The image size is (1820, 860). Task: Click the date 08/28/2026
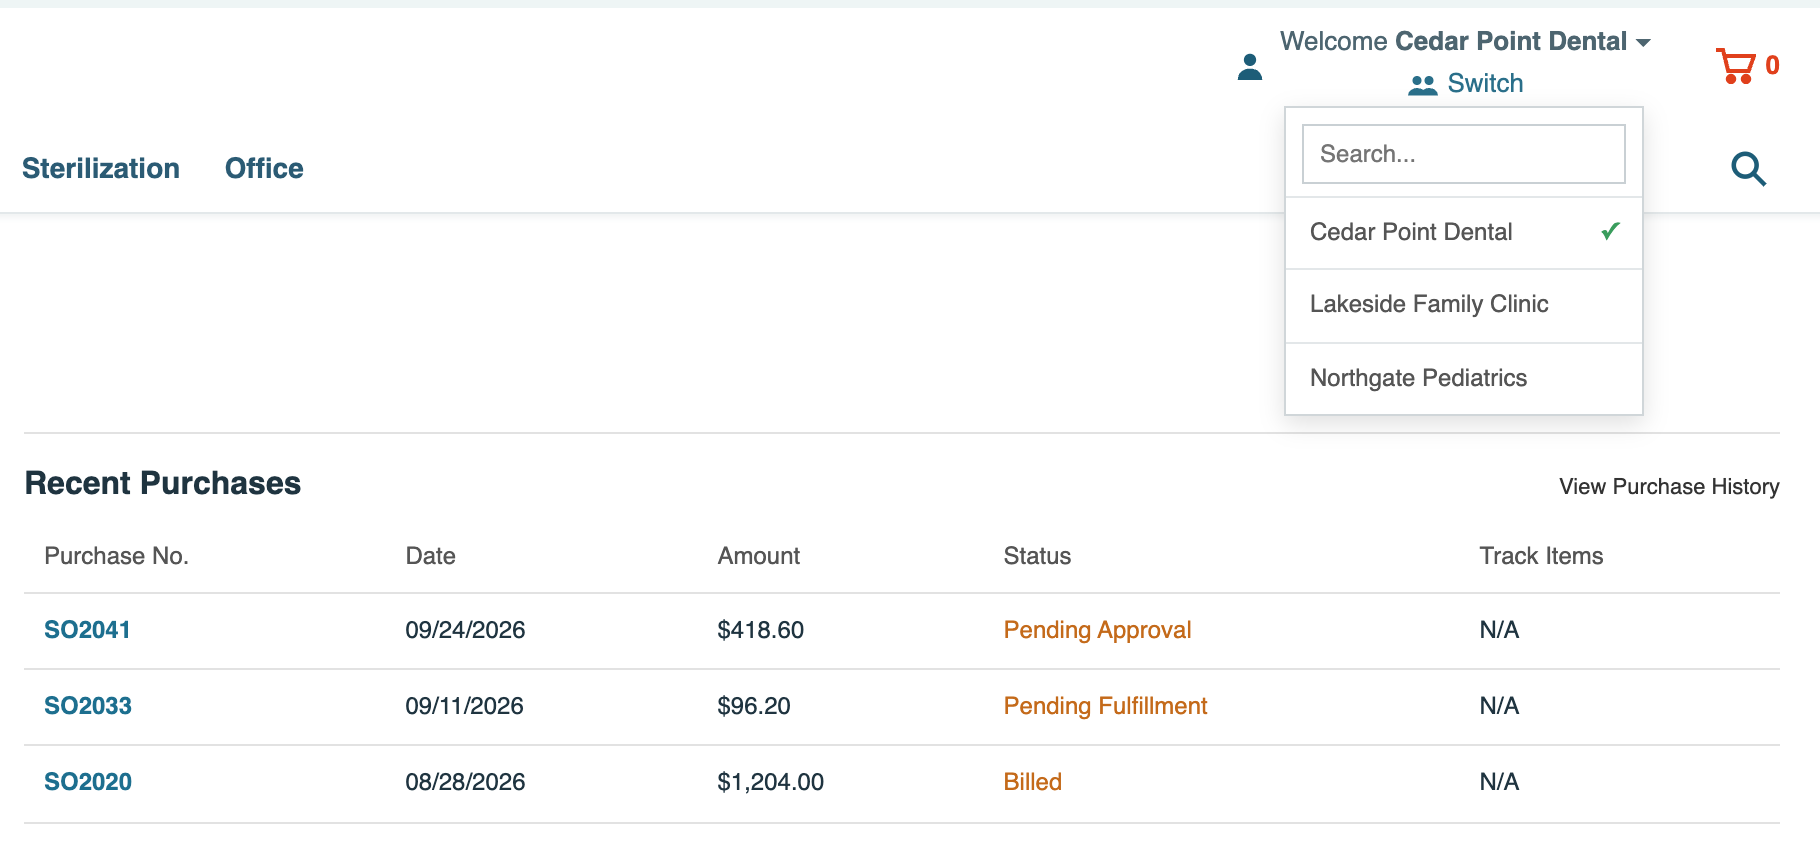(x=465, y=782)
